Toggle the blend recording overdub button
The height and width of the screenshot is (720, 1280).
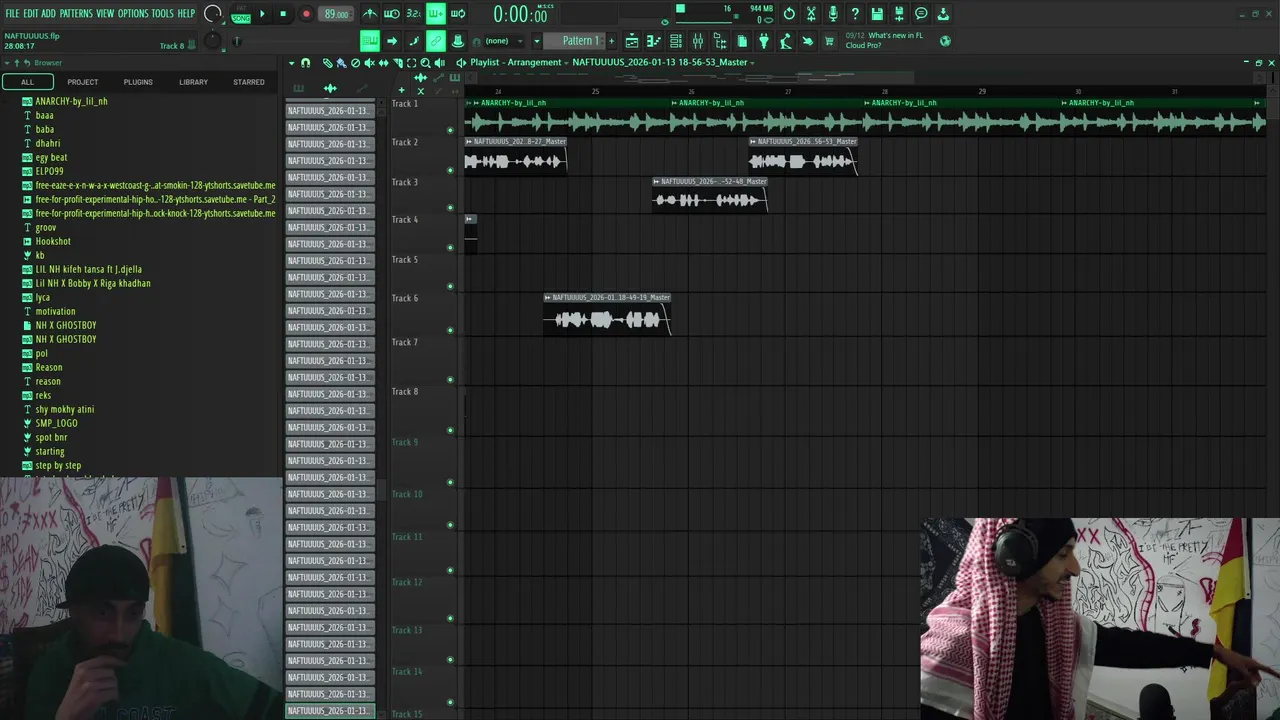coord(436,14)
